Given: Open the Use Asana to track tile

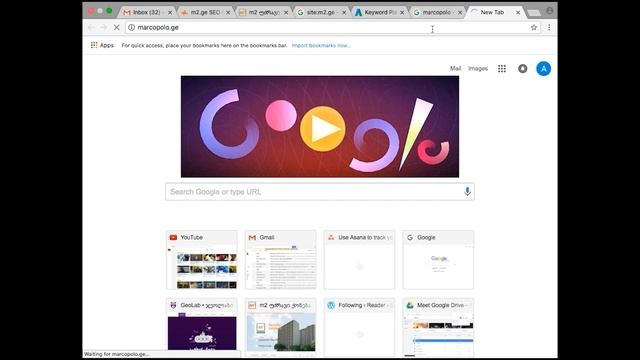Looking at the screenshot, I should 359,260.
